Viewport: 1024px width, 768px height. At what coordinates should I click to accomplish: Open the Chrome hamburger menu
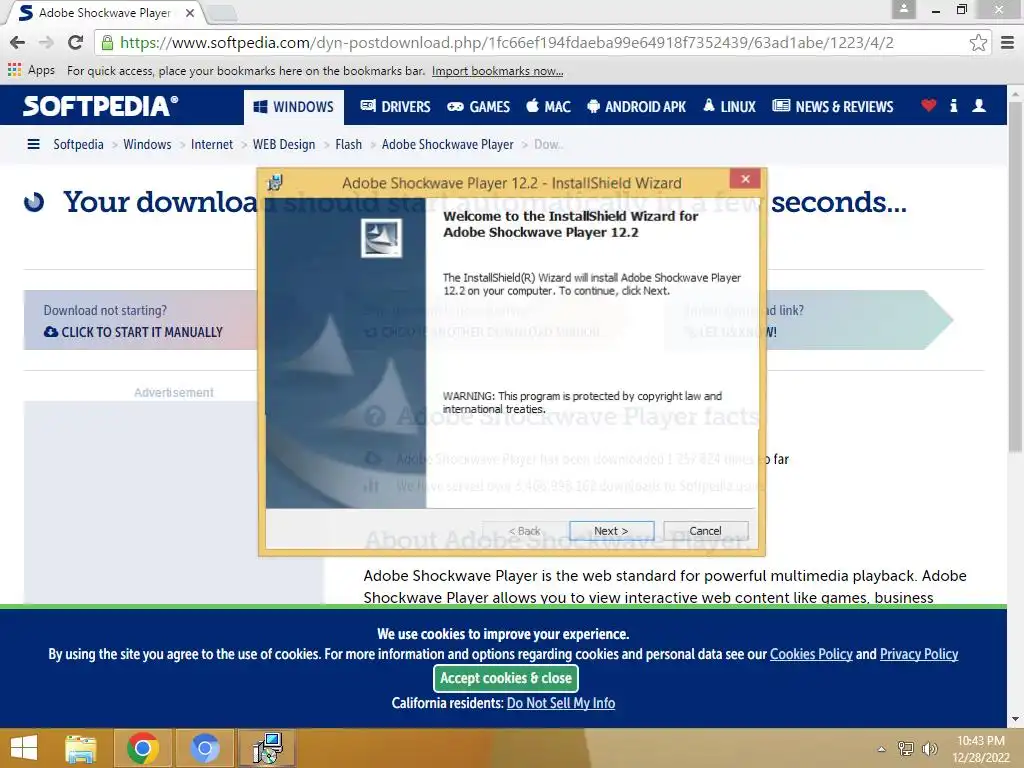(x=1008, y=42)
